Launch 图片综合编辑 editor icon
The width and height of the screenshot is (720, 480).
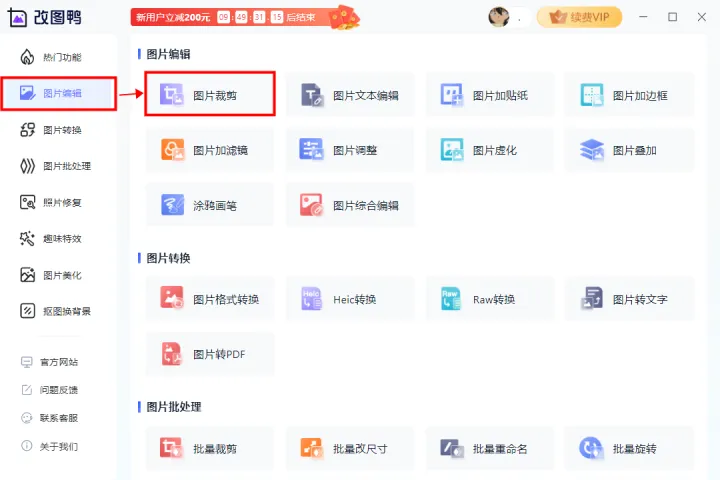(312, 205)
